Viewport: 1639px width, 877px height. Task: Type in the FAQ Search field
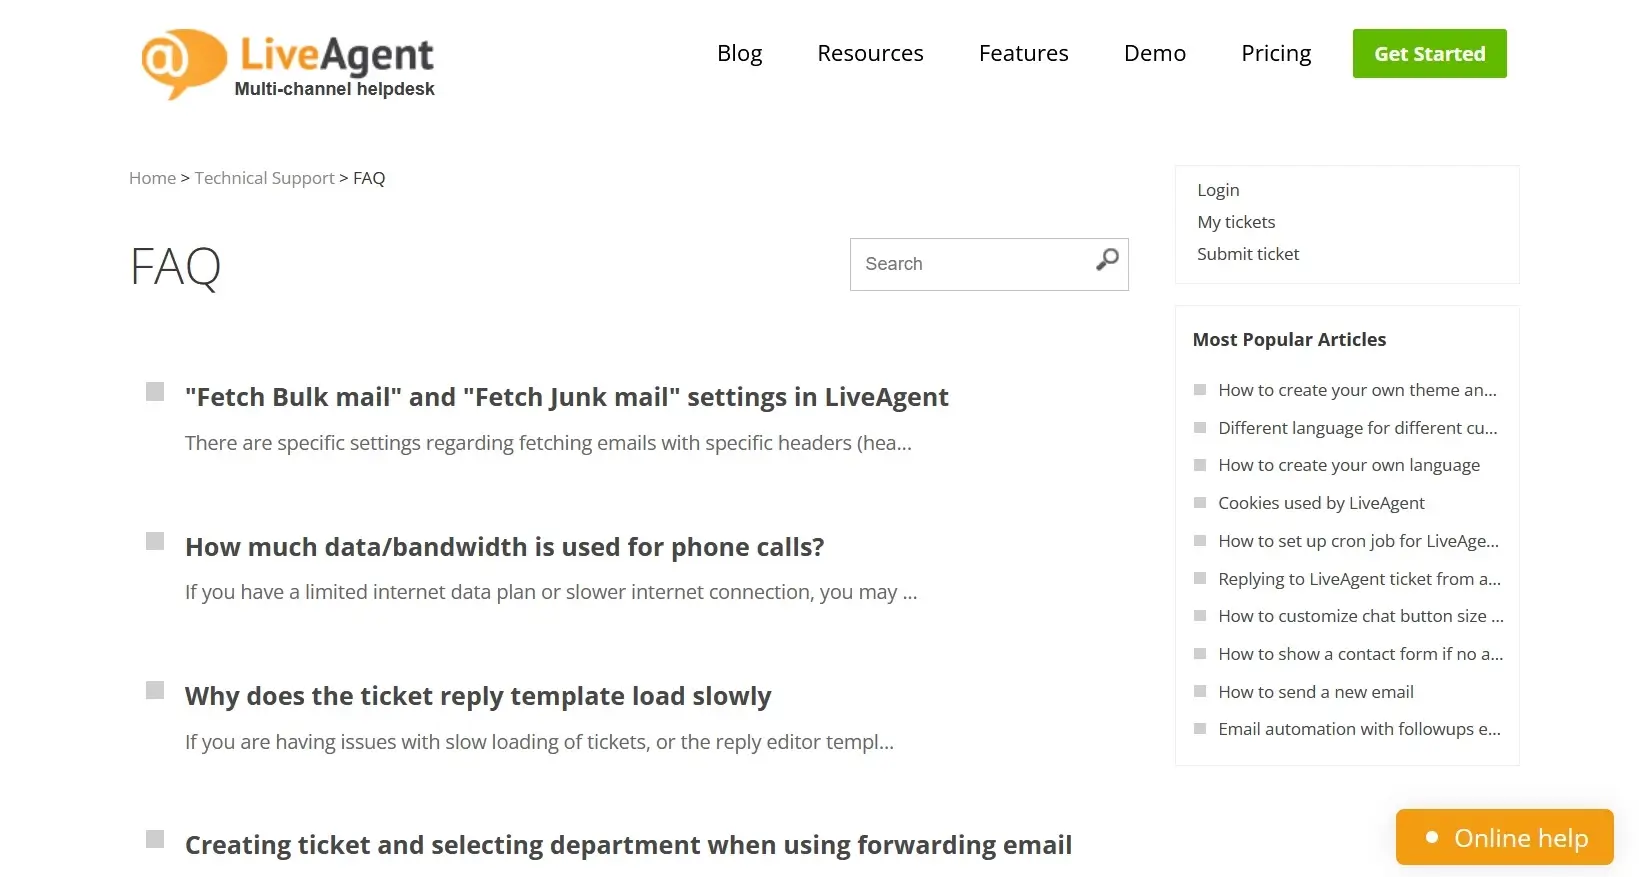coord(970,264)
